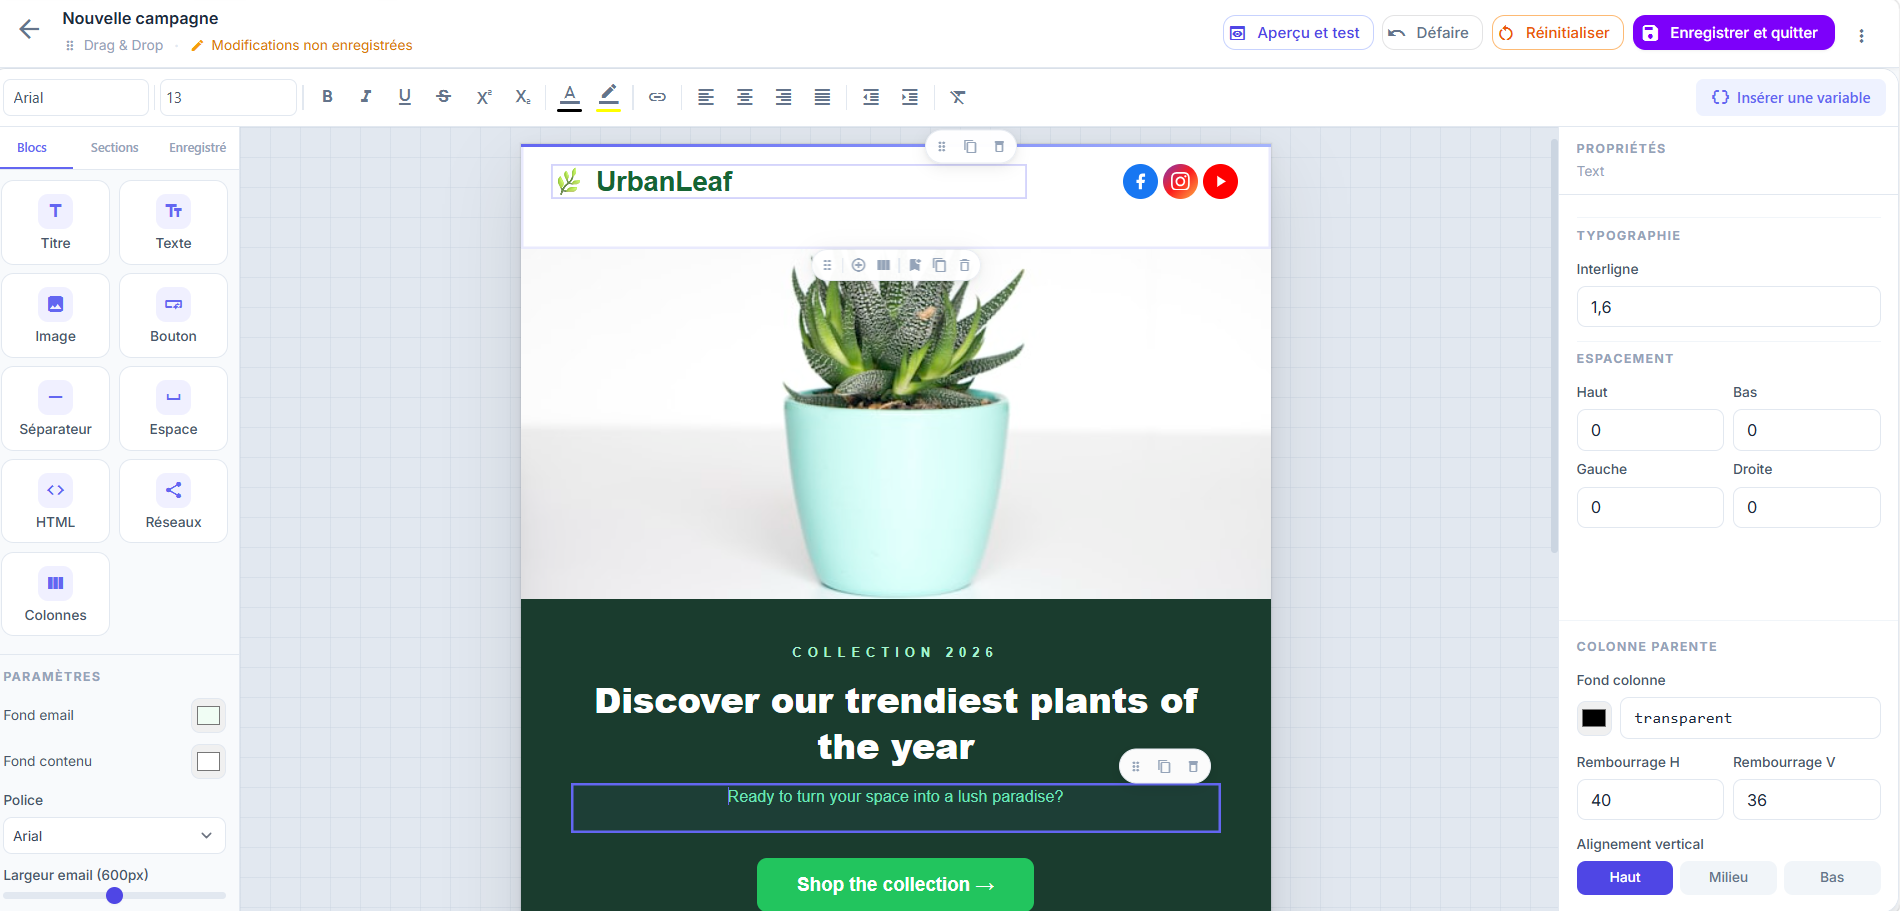Viewport: 1902px width, 911px height.
Task: Select the Séparateur block
Action: [x=56, y=408]
